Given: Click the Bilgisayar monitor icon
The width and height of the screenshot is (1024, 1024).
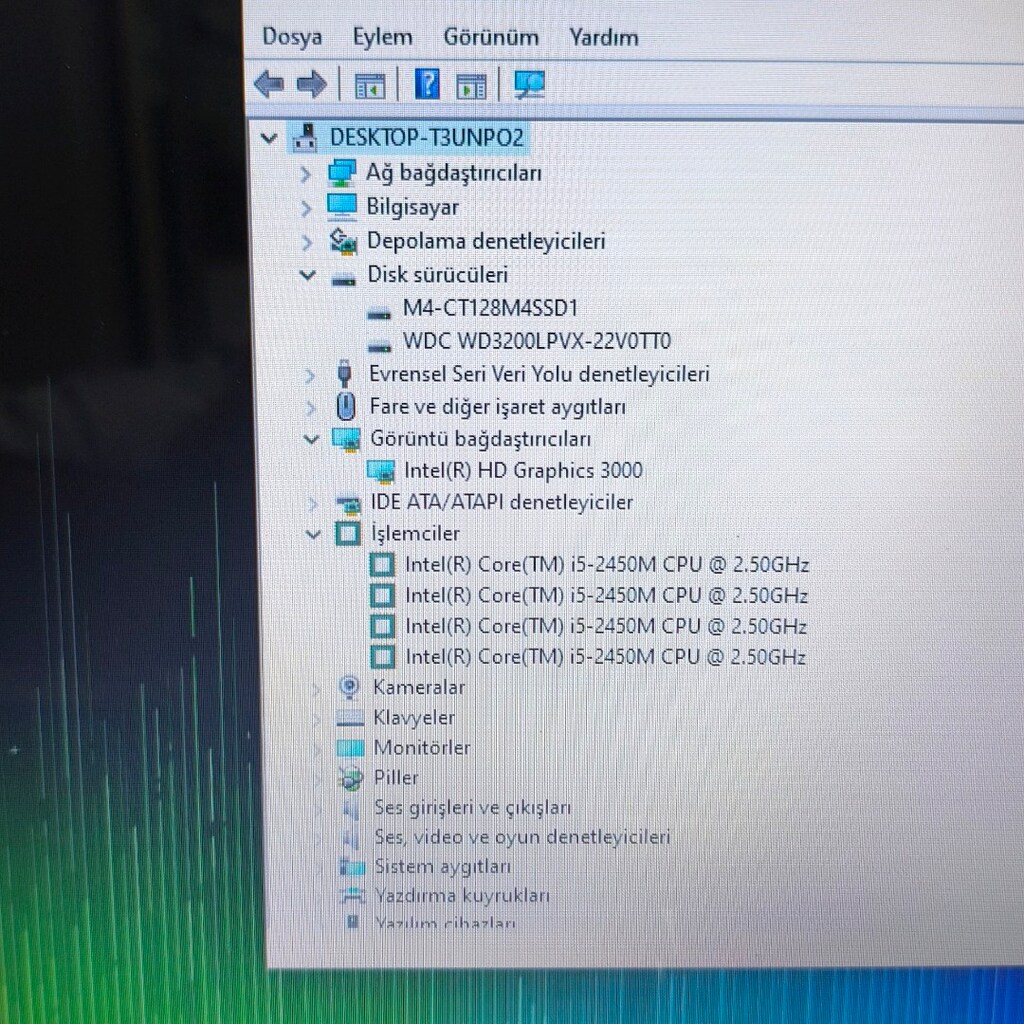Looking at the screenshot, I should (342, 206).
